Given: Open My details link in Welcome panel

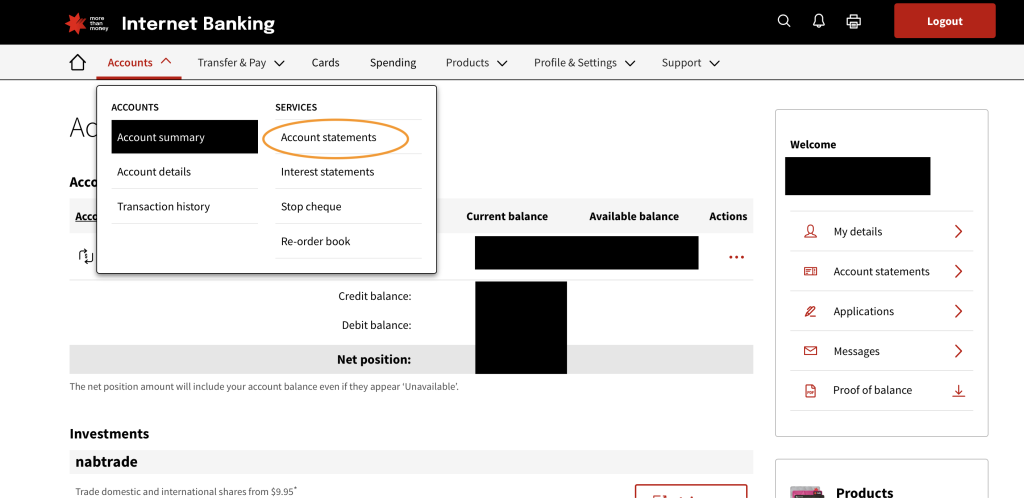Looking at the screenshot, I should coord(858,231).
